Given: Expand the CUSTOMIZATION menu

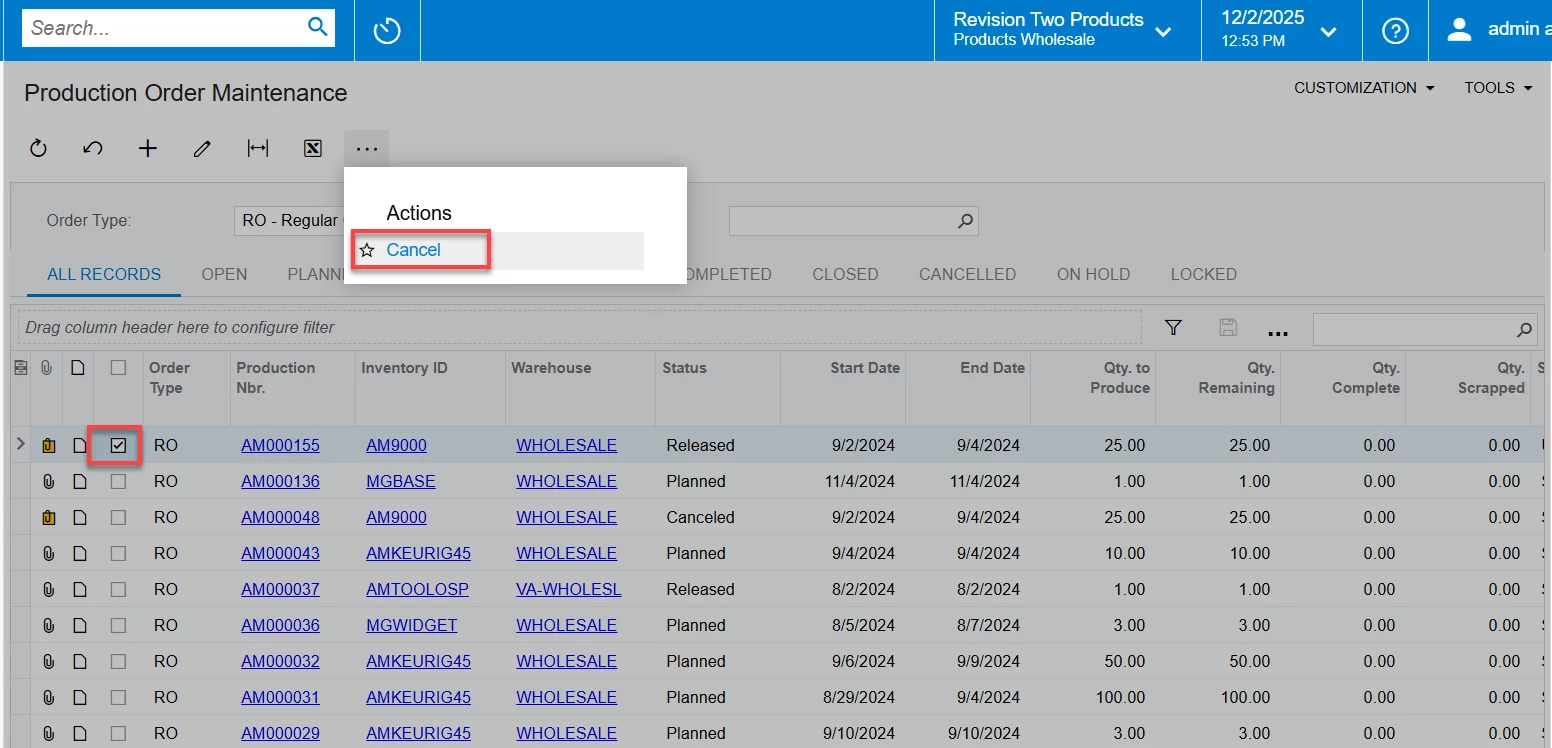Looking at the screenshot, I should click(1364, 88).
